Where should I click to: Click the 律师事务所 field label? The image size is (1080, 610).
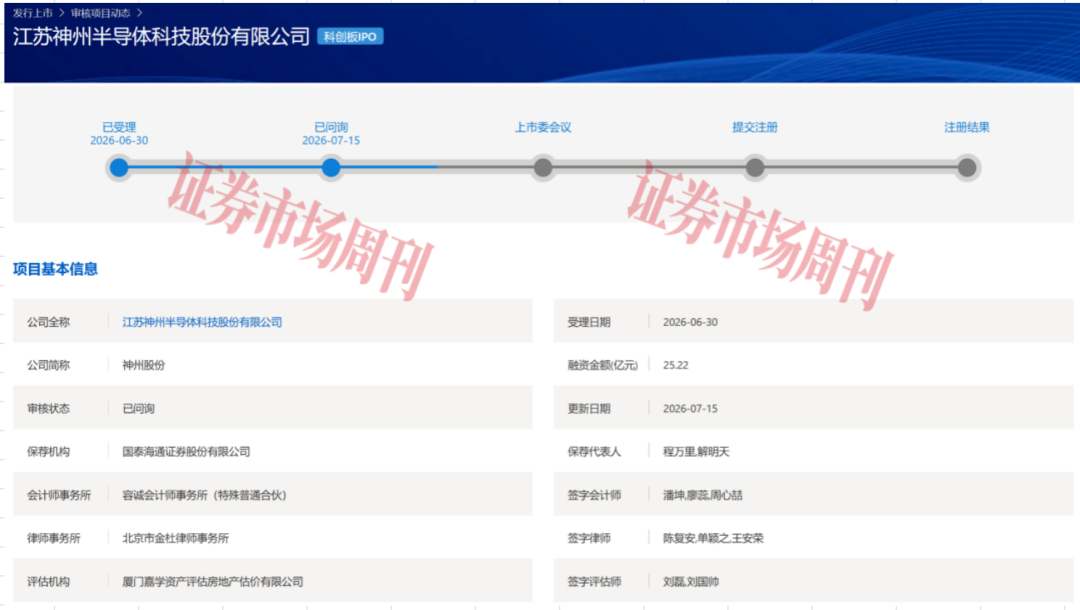click(54, 538)
